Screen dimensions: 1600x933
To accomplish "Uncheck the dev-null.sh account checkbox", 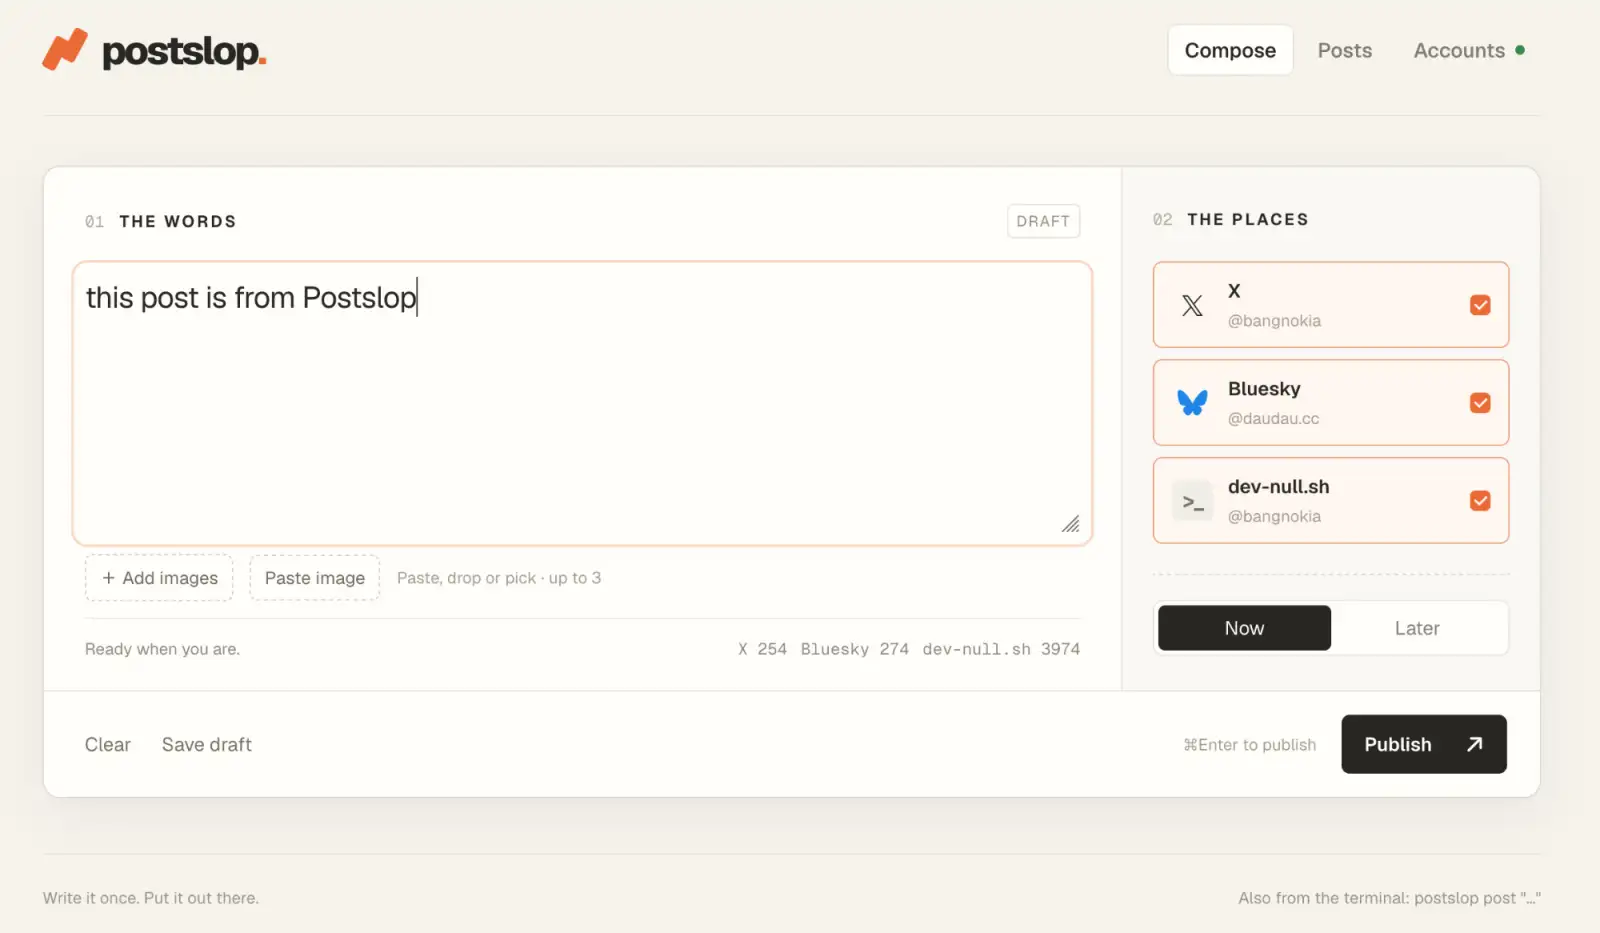I will coord(1480,501).
